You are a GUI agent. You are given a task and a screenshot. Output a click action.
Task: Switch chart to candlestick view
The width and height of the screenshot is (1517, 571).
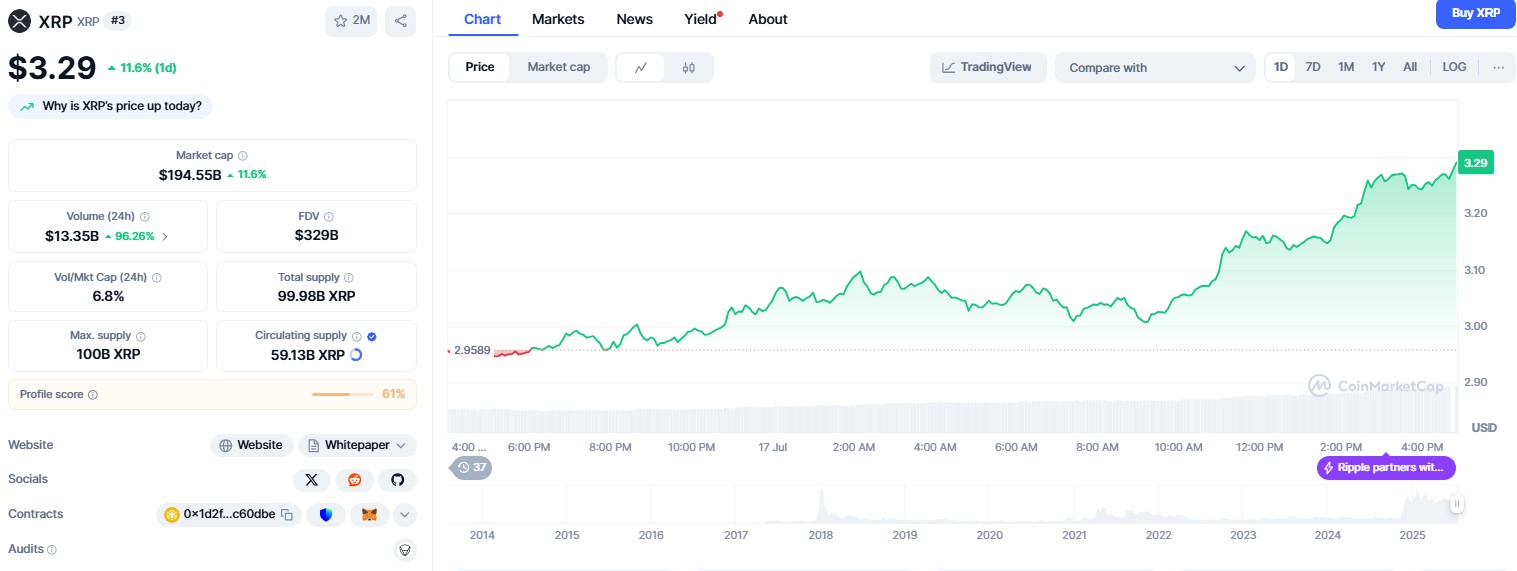(688, 67)
